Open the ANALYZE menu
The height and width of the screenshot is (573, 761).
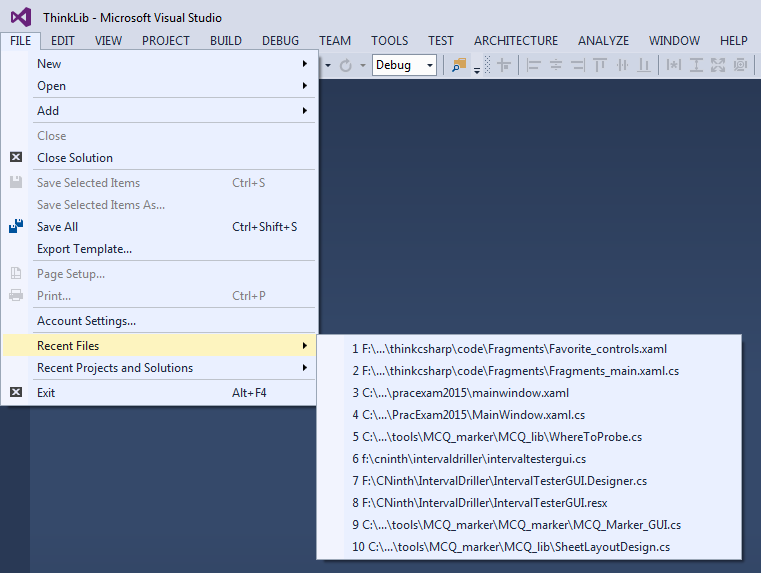point(603,41)
